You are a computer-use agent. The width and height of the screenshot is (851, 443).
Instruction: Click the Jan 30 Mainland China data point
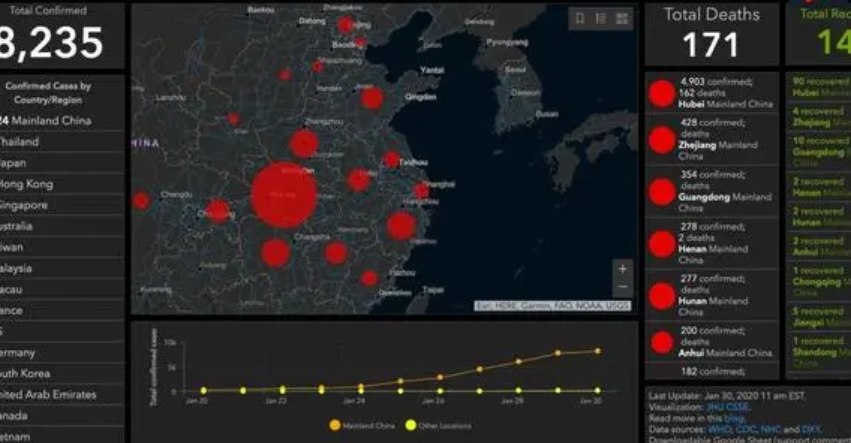coord(597,351)
